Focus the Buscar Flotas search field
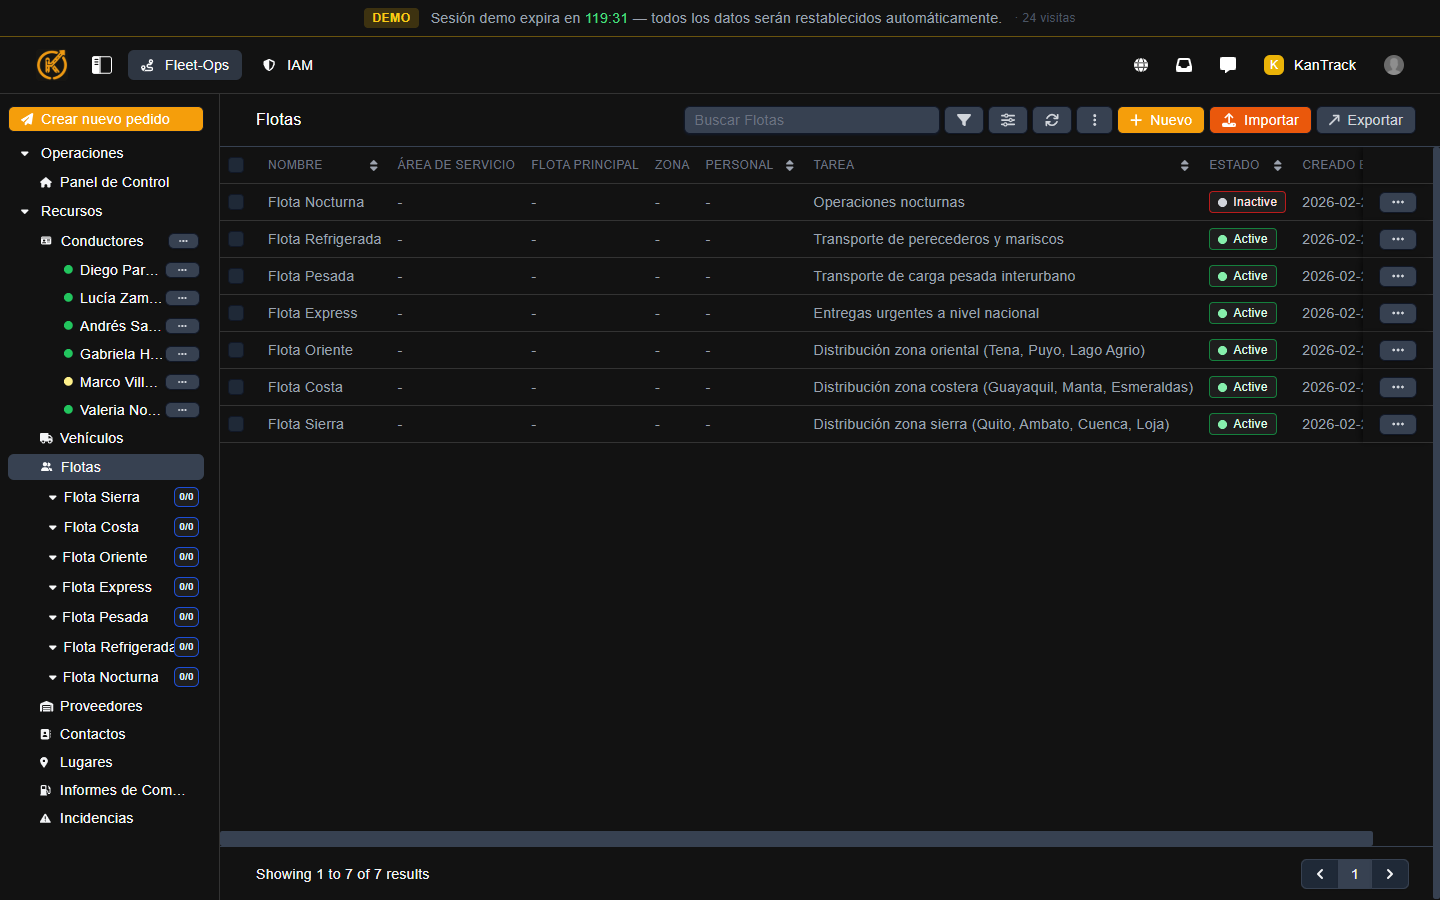 811,120
